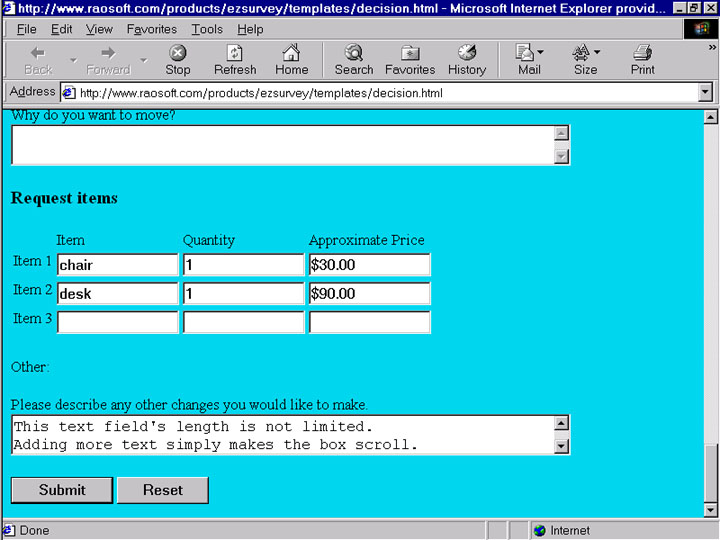The width and height of the screenshot is (720, 540).
Task: Click Item 2 name field containing desk
Action: (x=118, y=293)
